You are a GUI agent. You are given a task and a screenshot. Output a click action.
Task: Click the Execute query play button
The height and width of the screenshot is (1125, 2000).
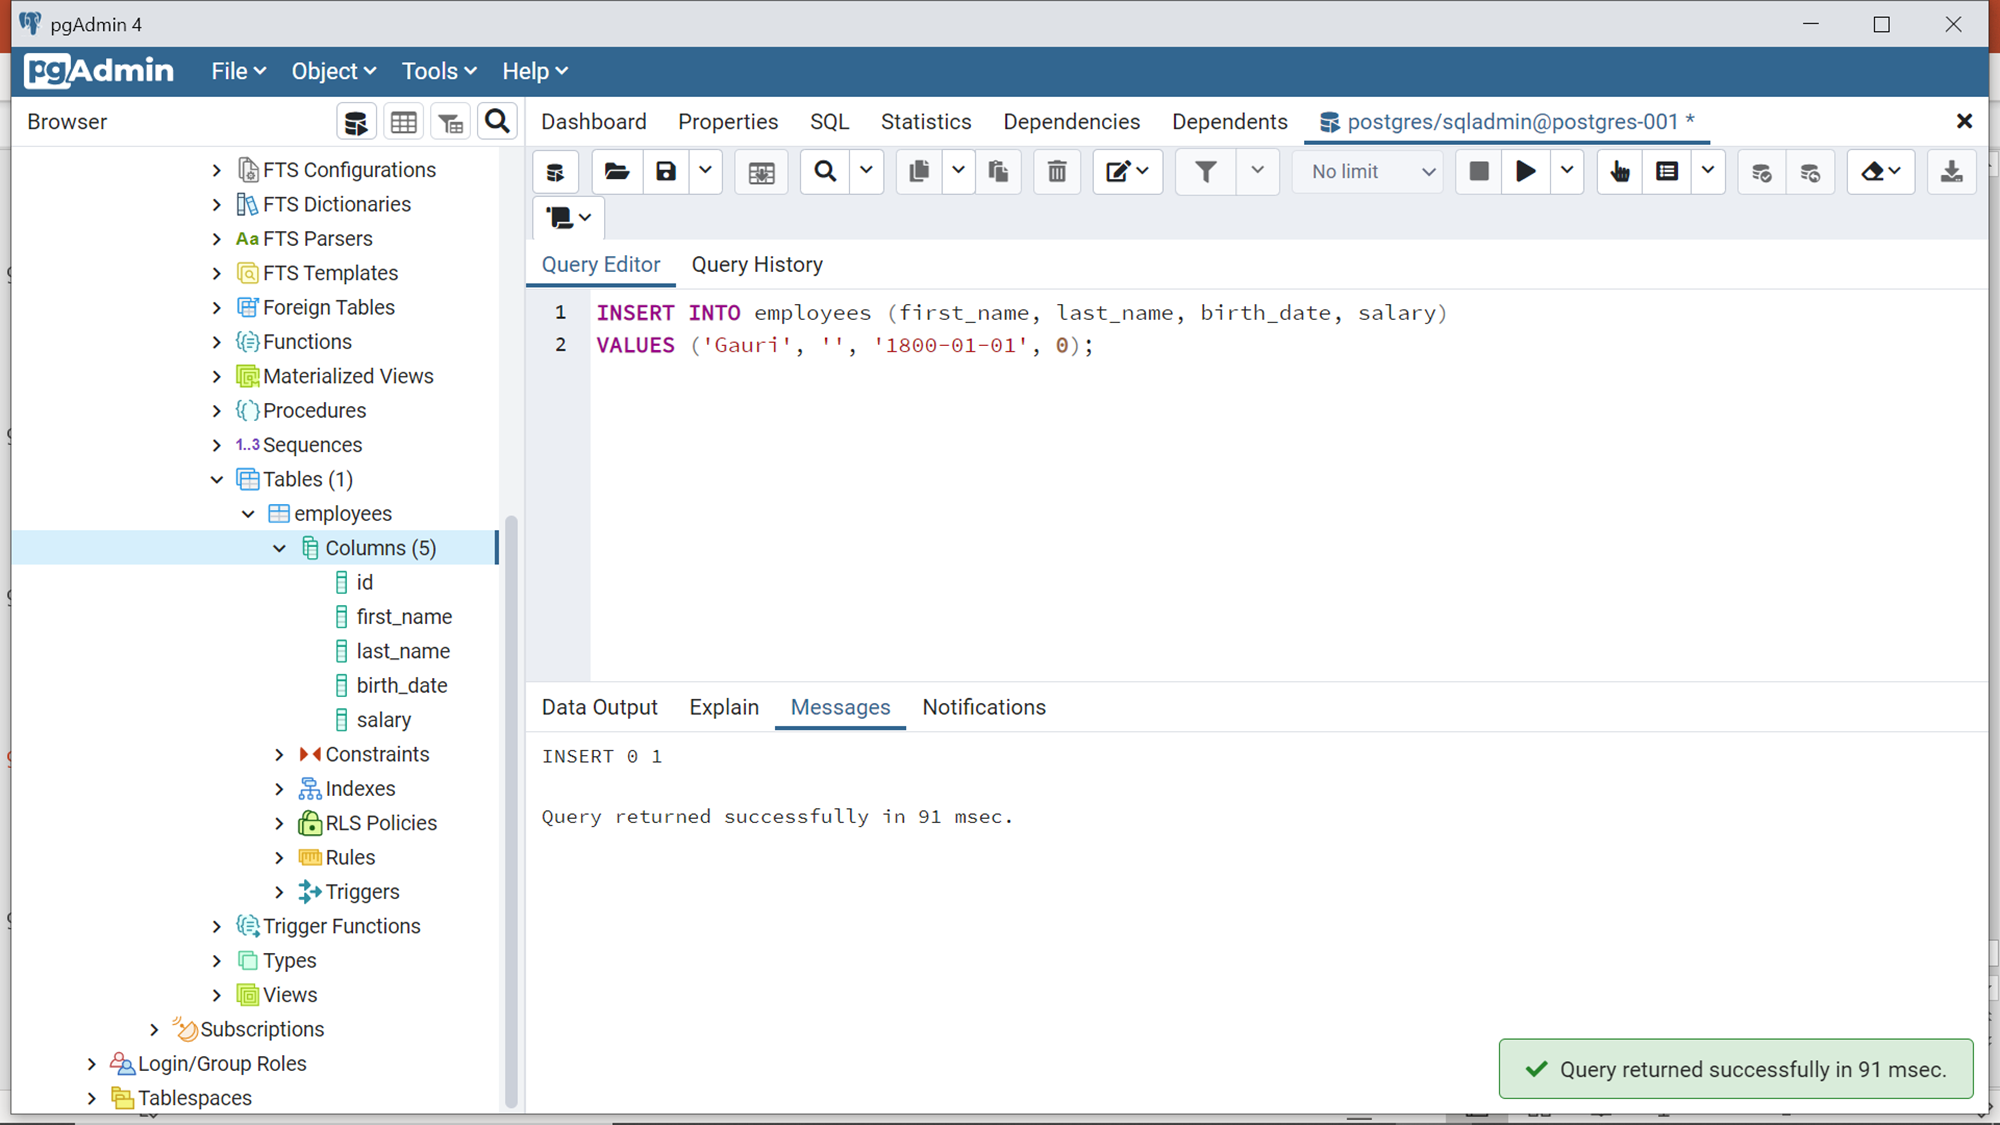[x=1525, y=172]
